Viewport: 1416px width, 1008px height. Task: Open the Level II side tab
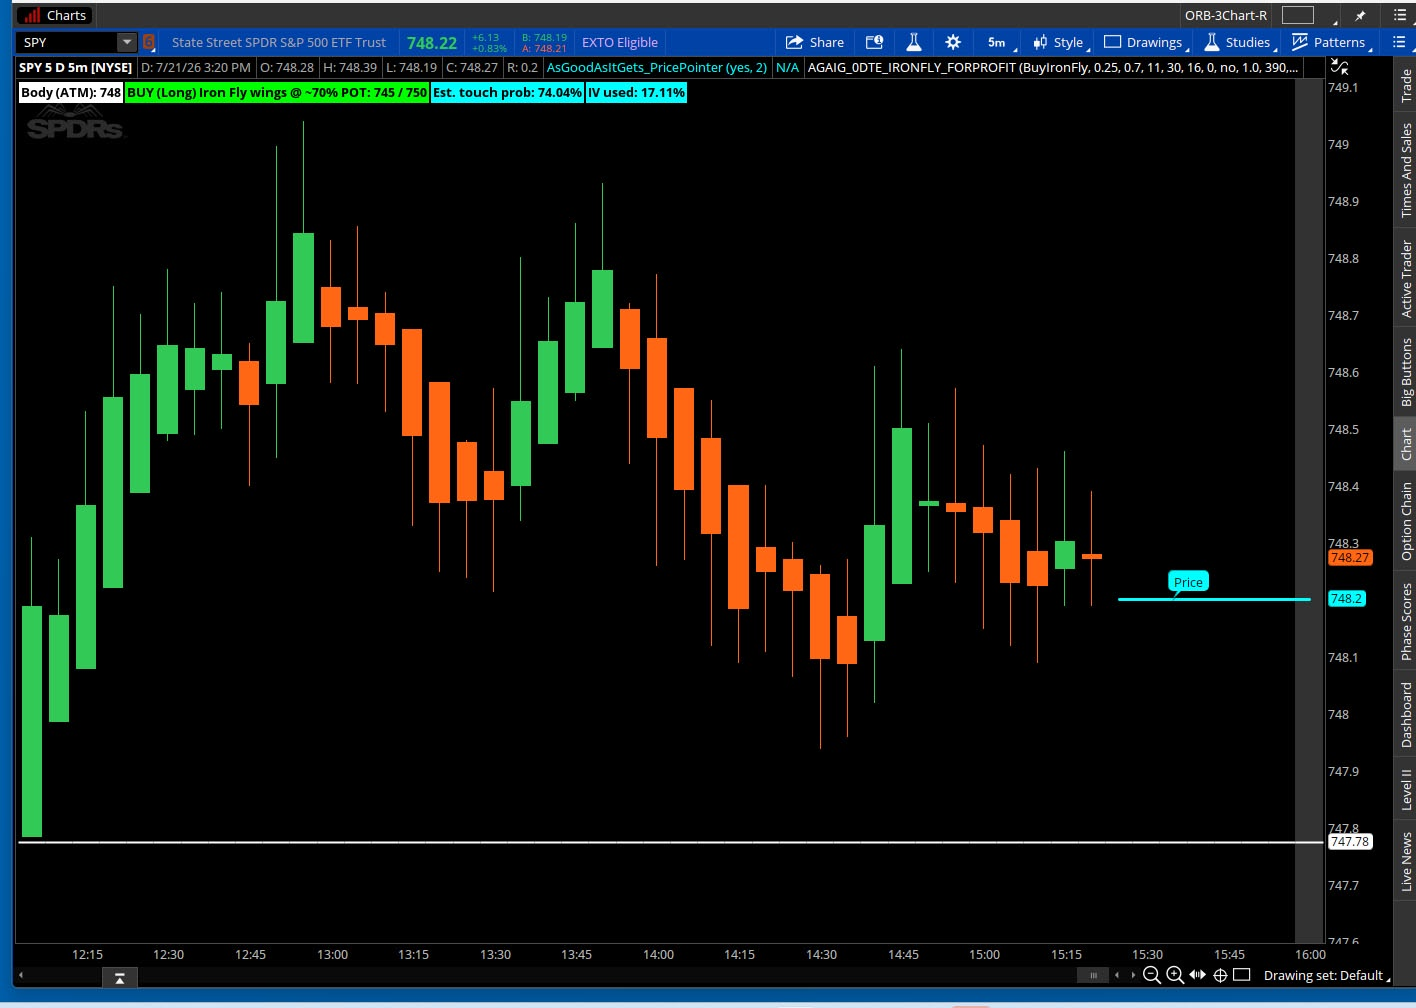click(1406, 789)
